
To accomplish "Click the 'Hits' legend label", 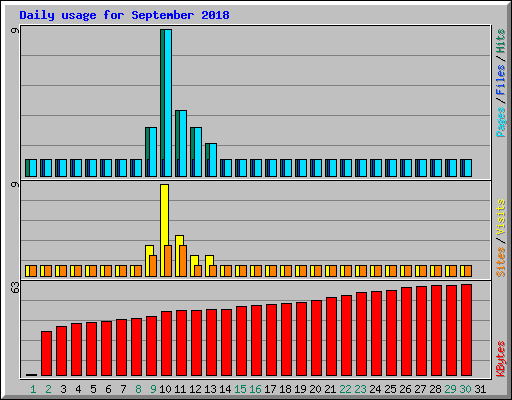I will click(x=500, y=41).
